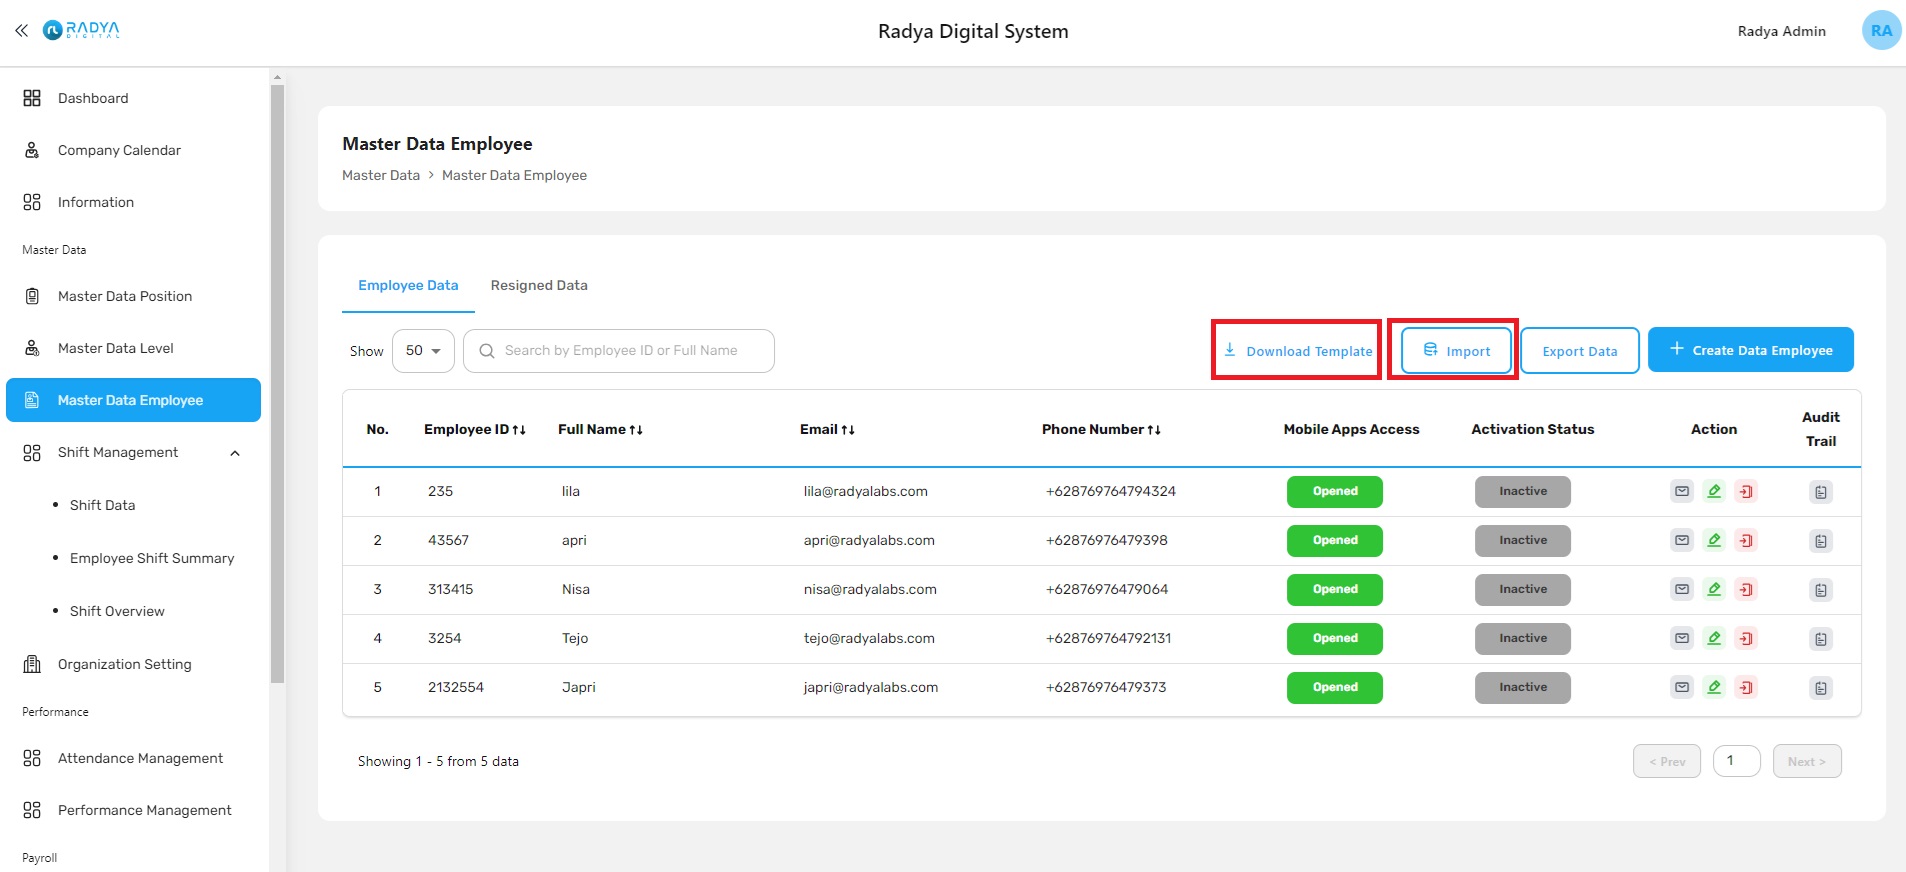Edit employee Japri with pencil icon

pos(1714,687)
